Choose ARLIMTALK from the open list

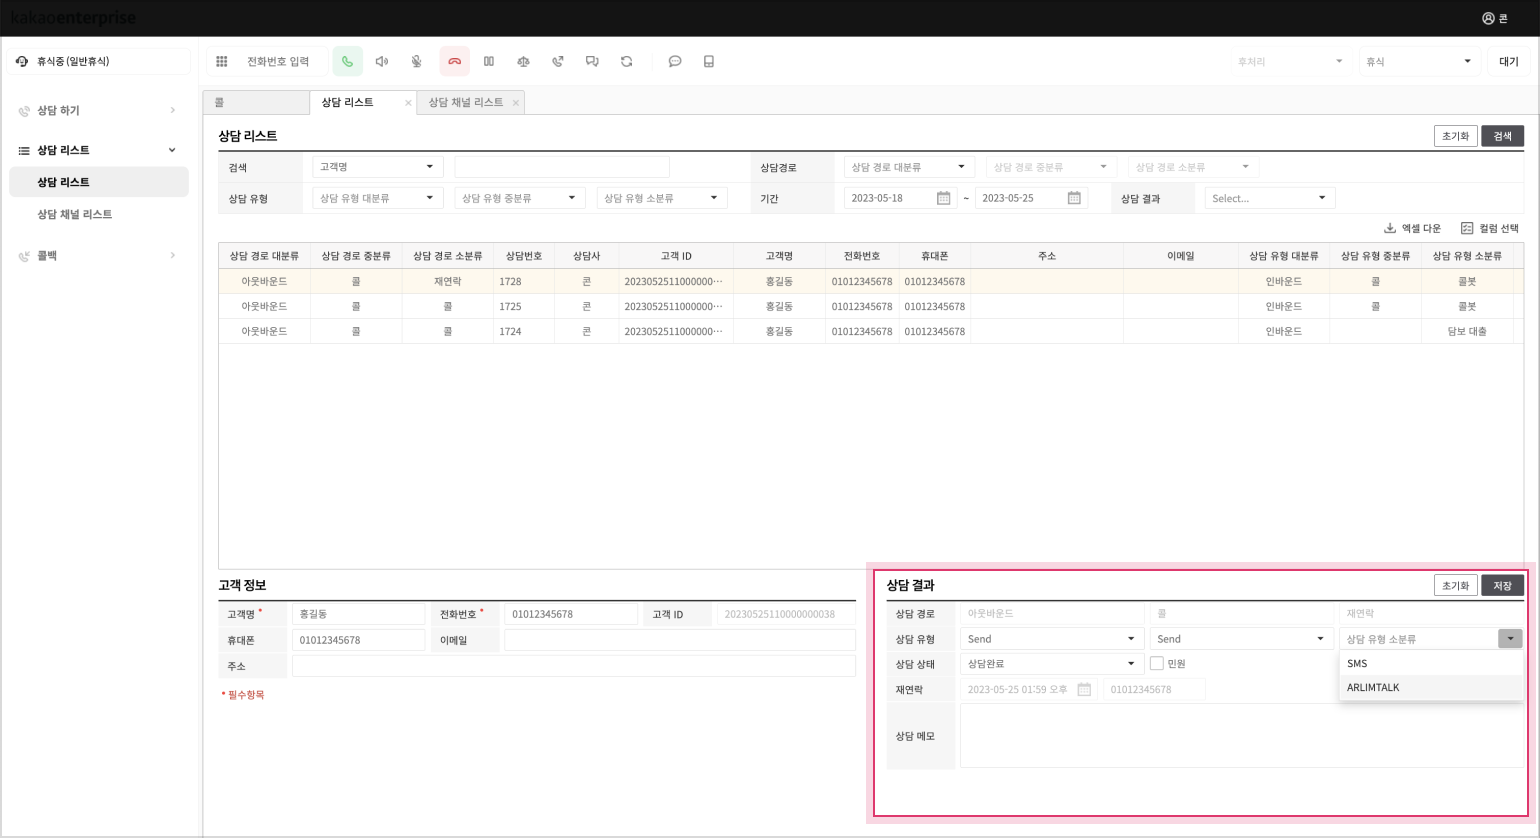pyautogui.click(x=1373, y=688)
